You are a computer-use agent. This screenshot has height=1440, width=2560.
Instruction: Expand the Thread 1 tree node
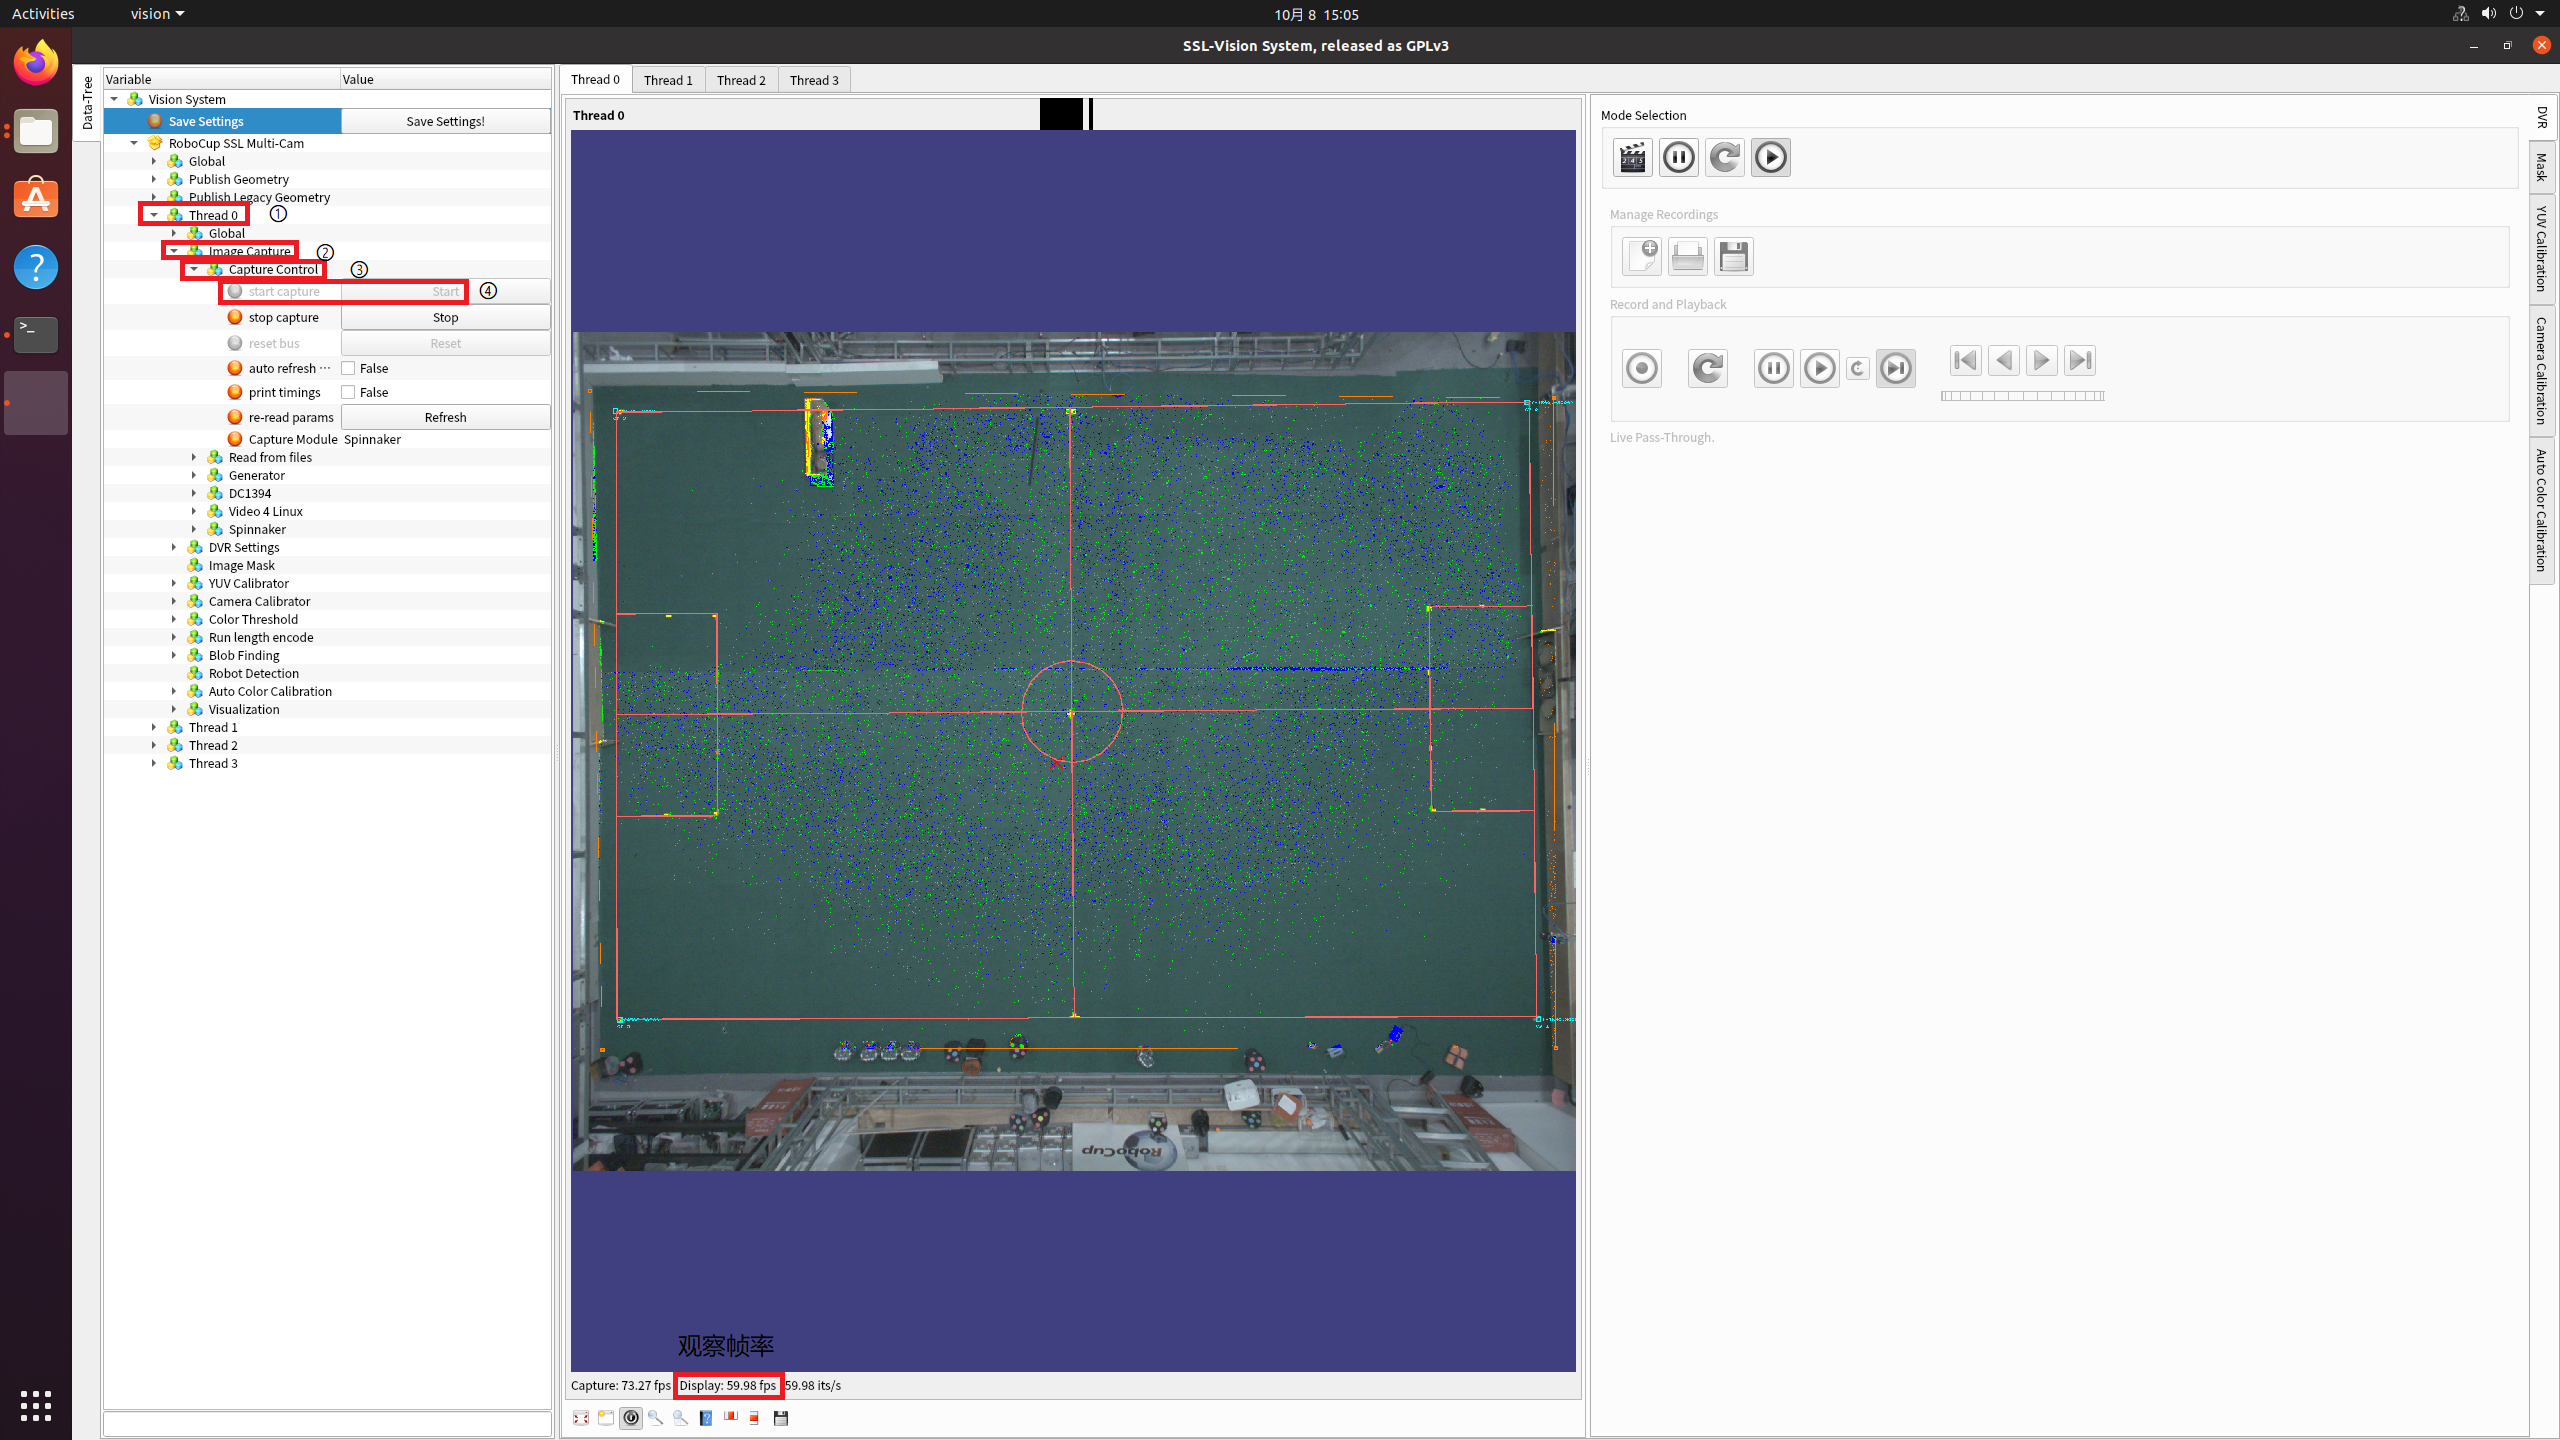click(154, 727)
